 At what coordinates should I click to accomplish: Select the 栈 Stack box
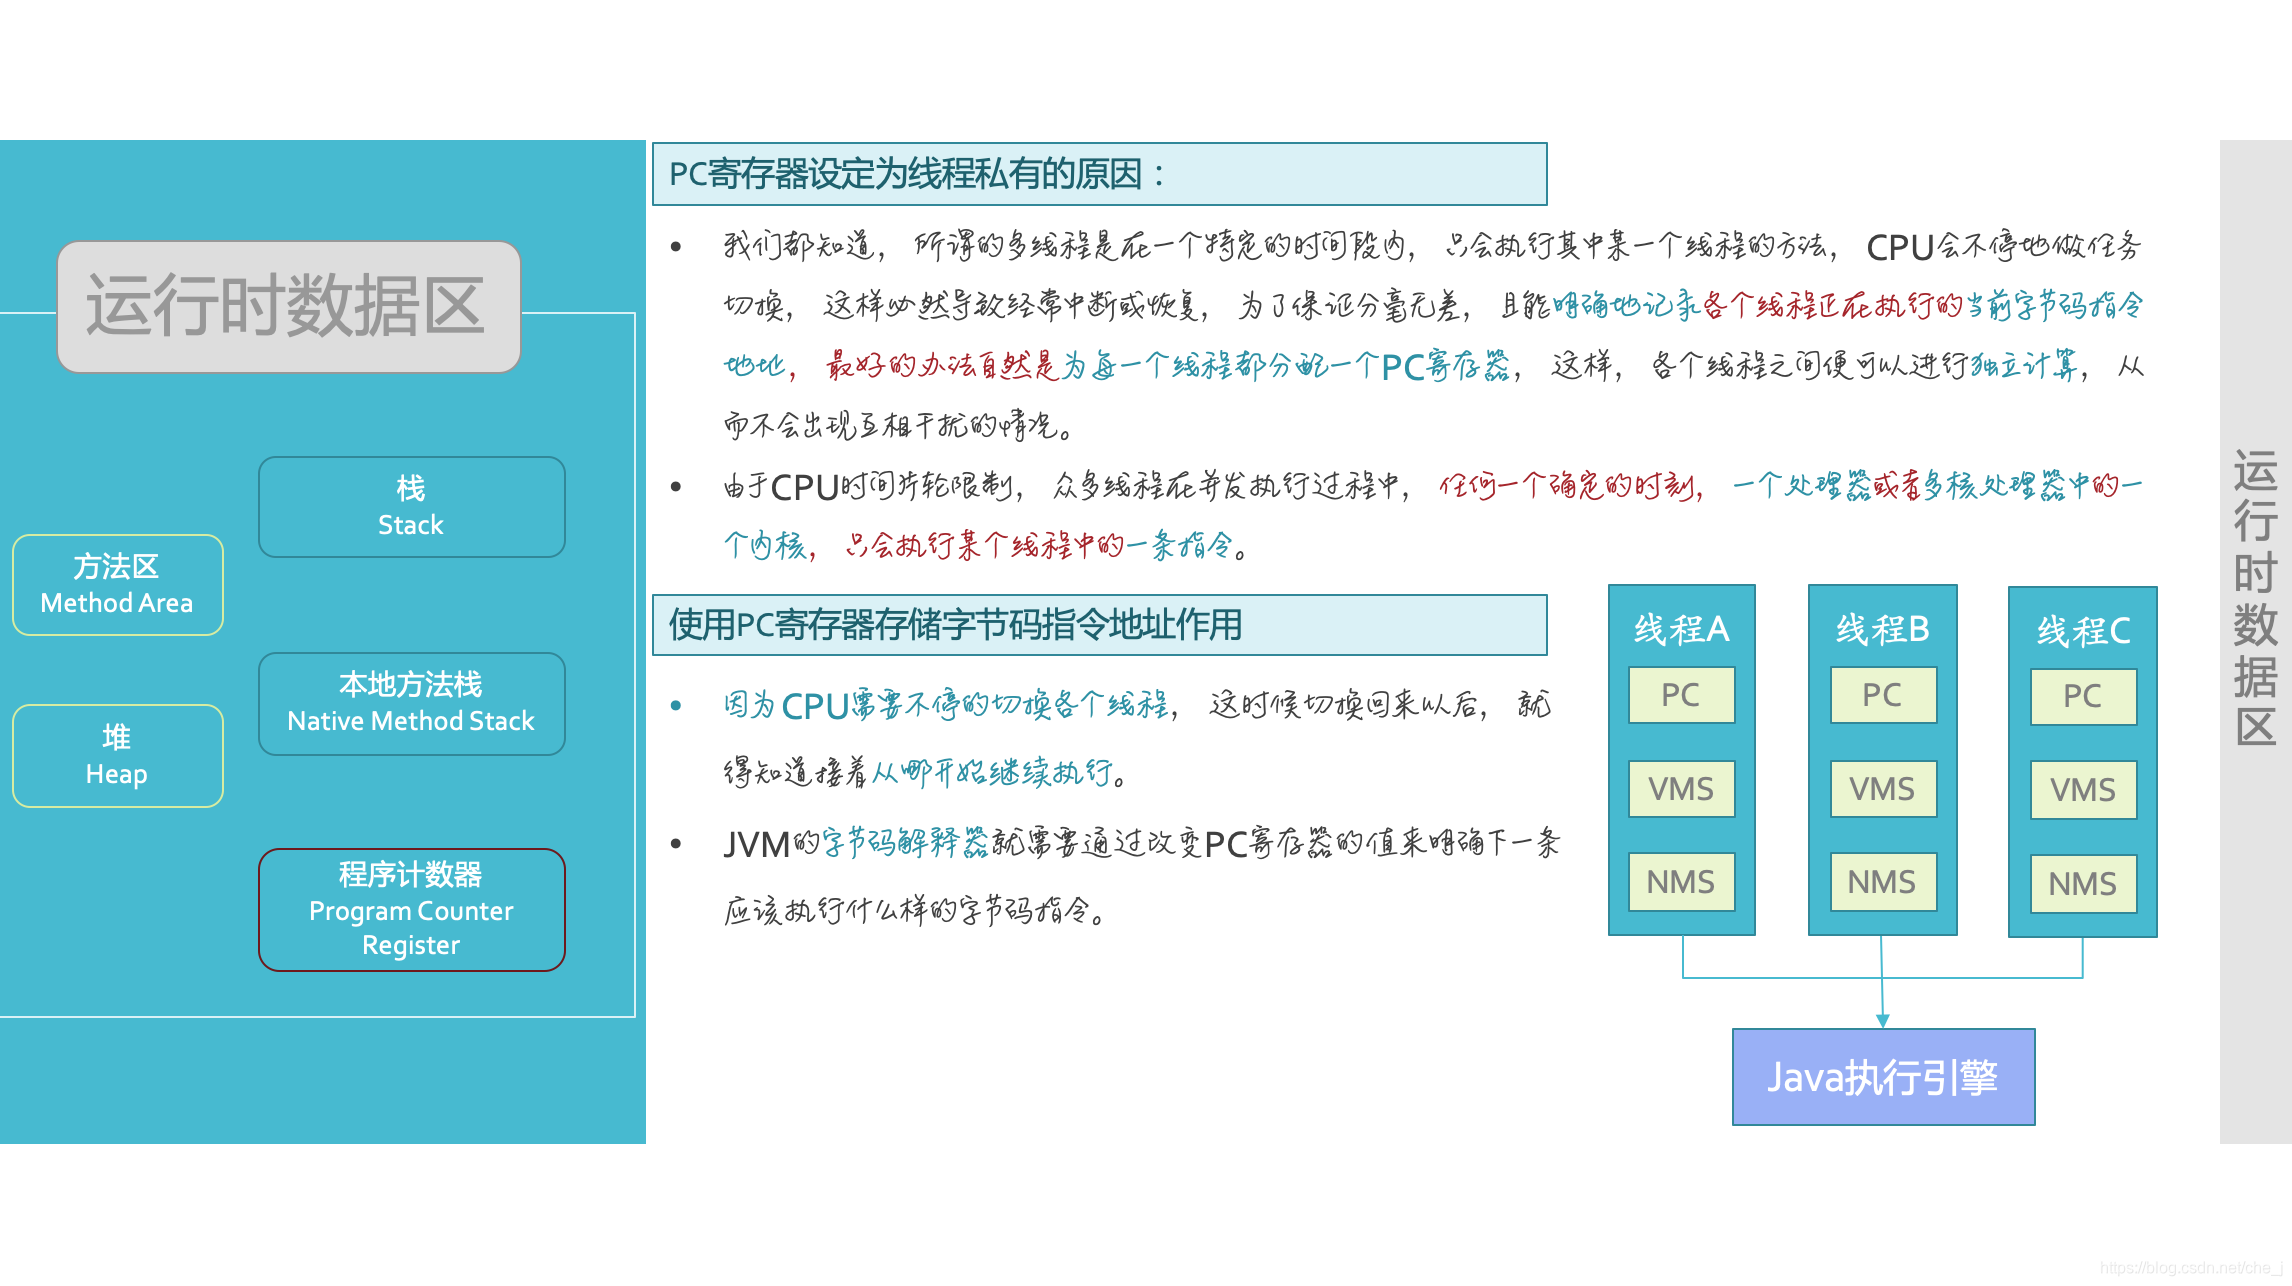[411, 507]
